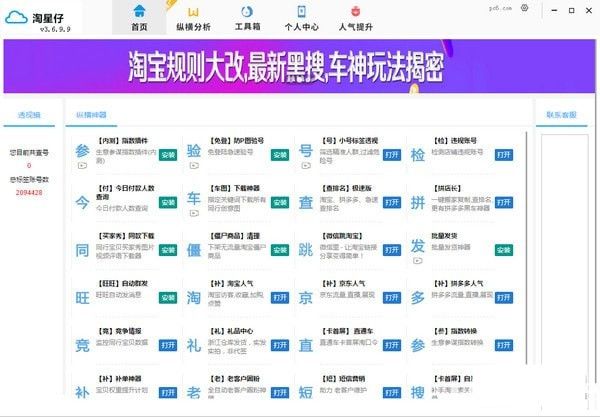Install 今日付款人数查询
Viewport: 600px width, 417px height.
coord(168,202)
